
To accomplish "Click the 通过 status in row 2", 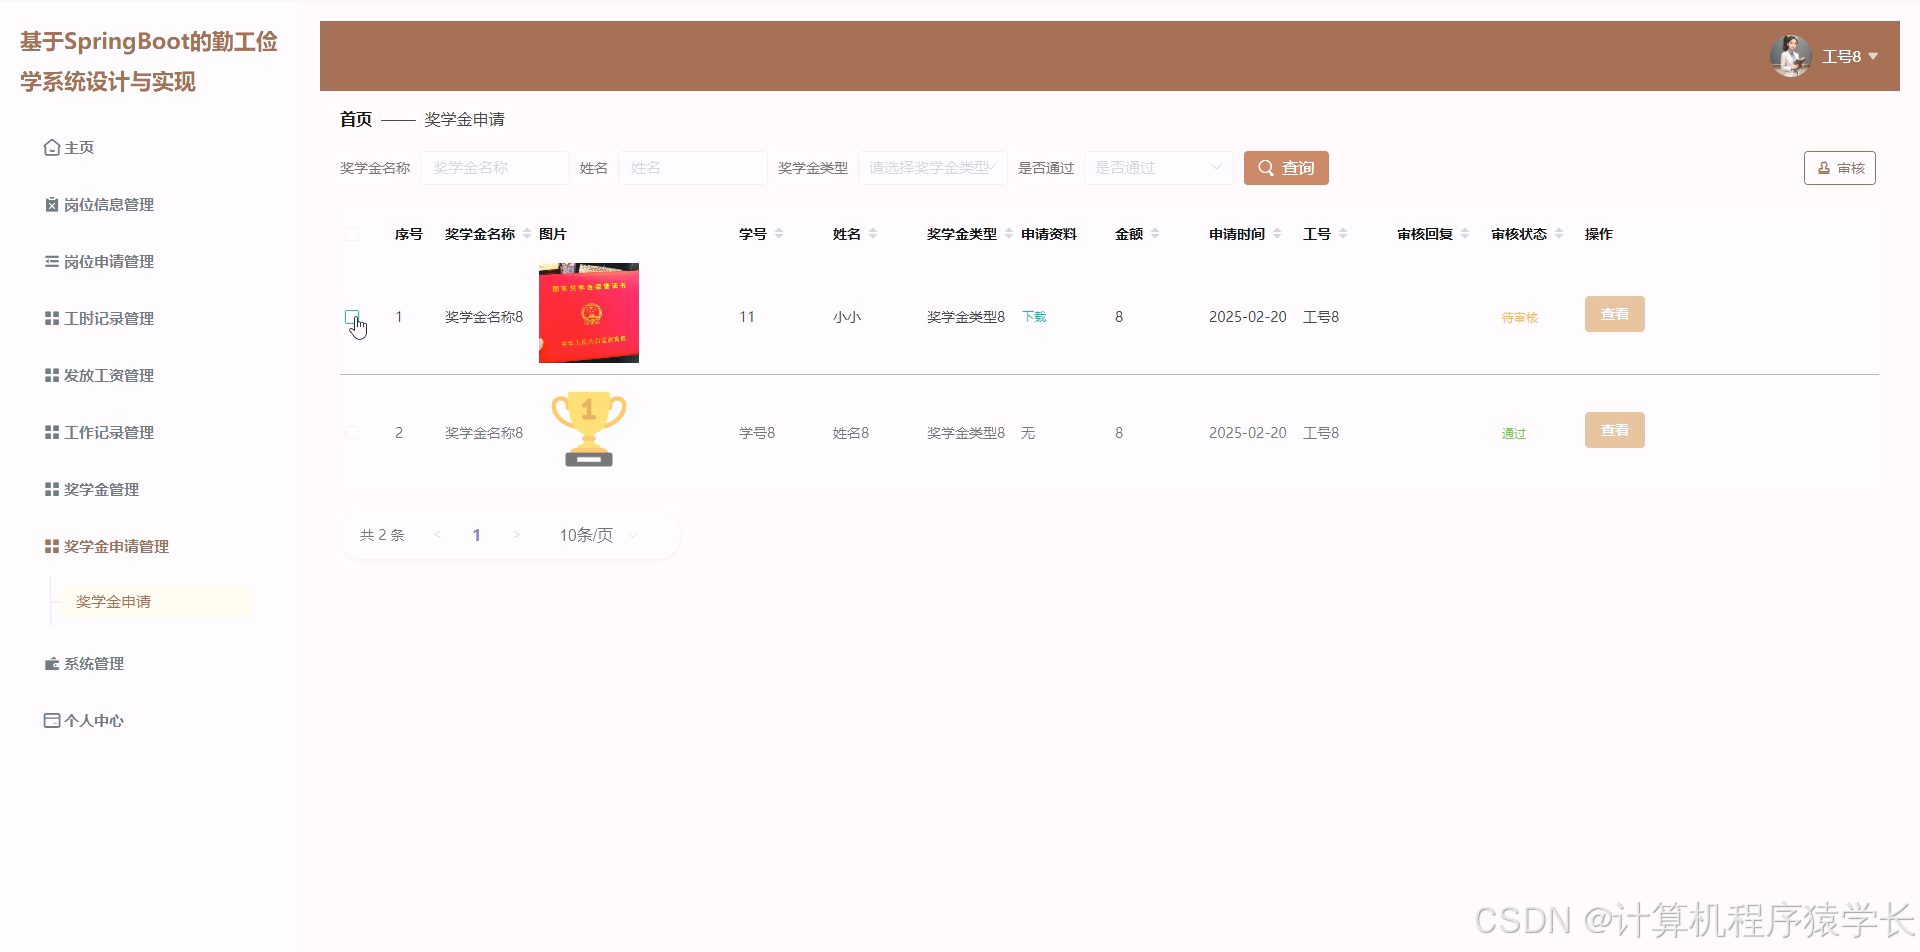I will tap(1514, 434).
